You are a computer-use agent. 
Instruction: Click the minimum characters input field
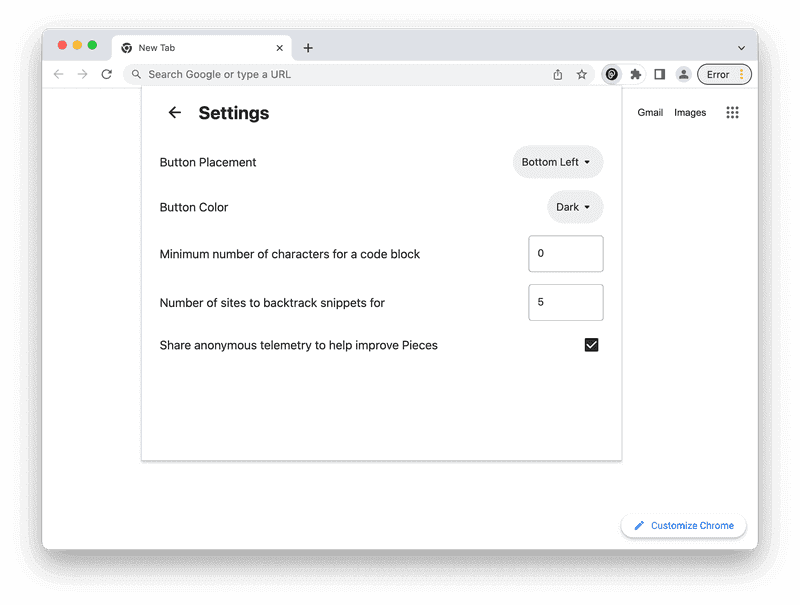point(566,253)
